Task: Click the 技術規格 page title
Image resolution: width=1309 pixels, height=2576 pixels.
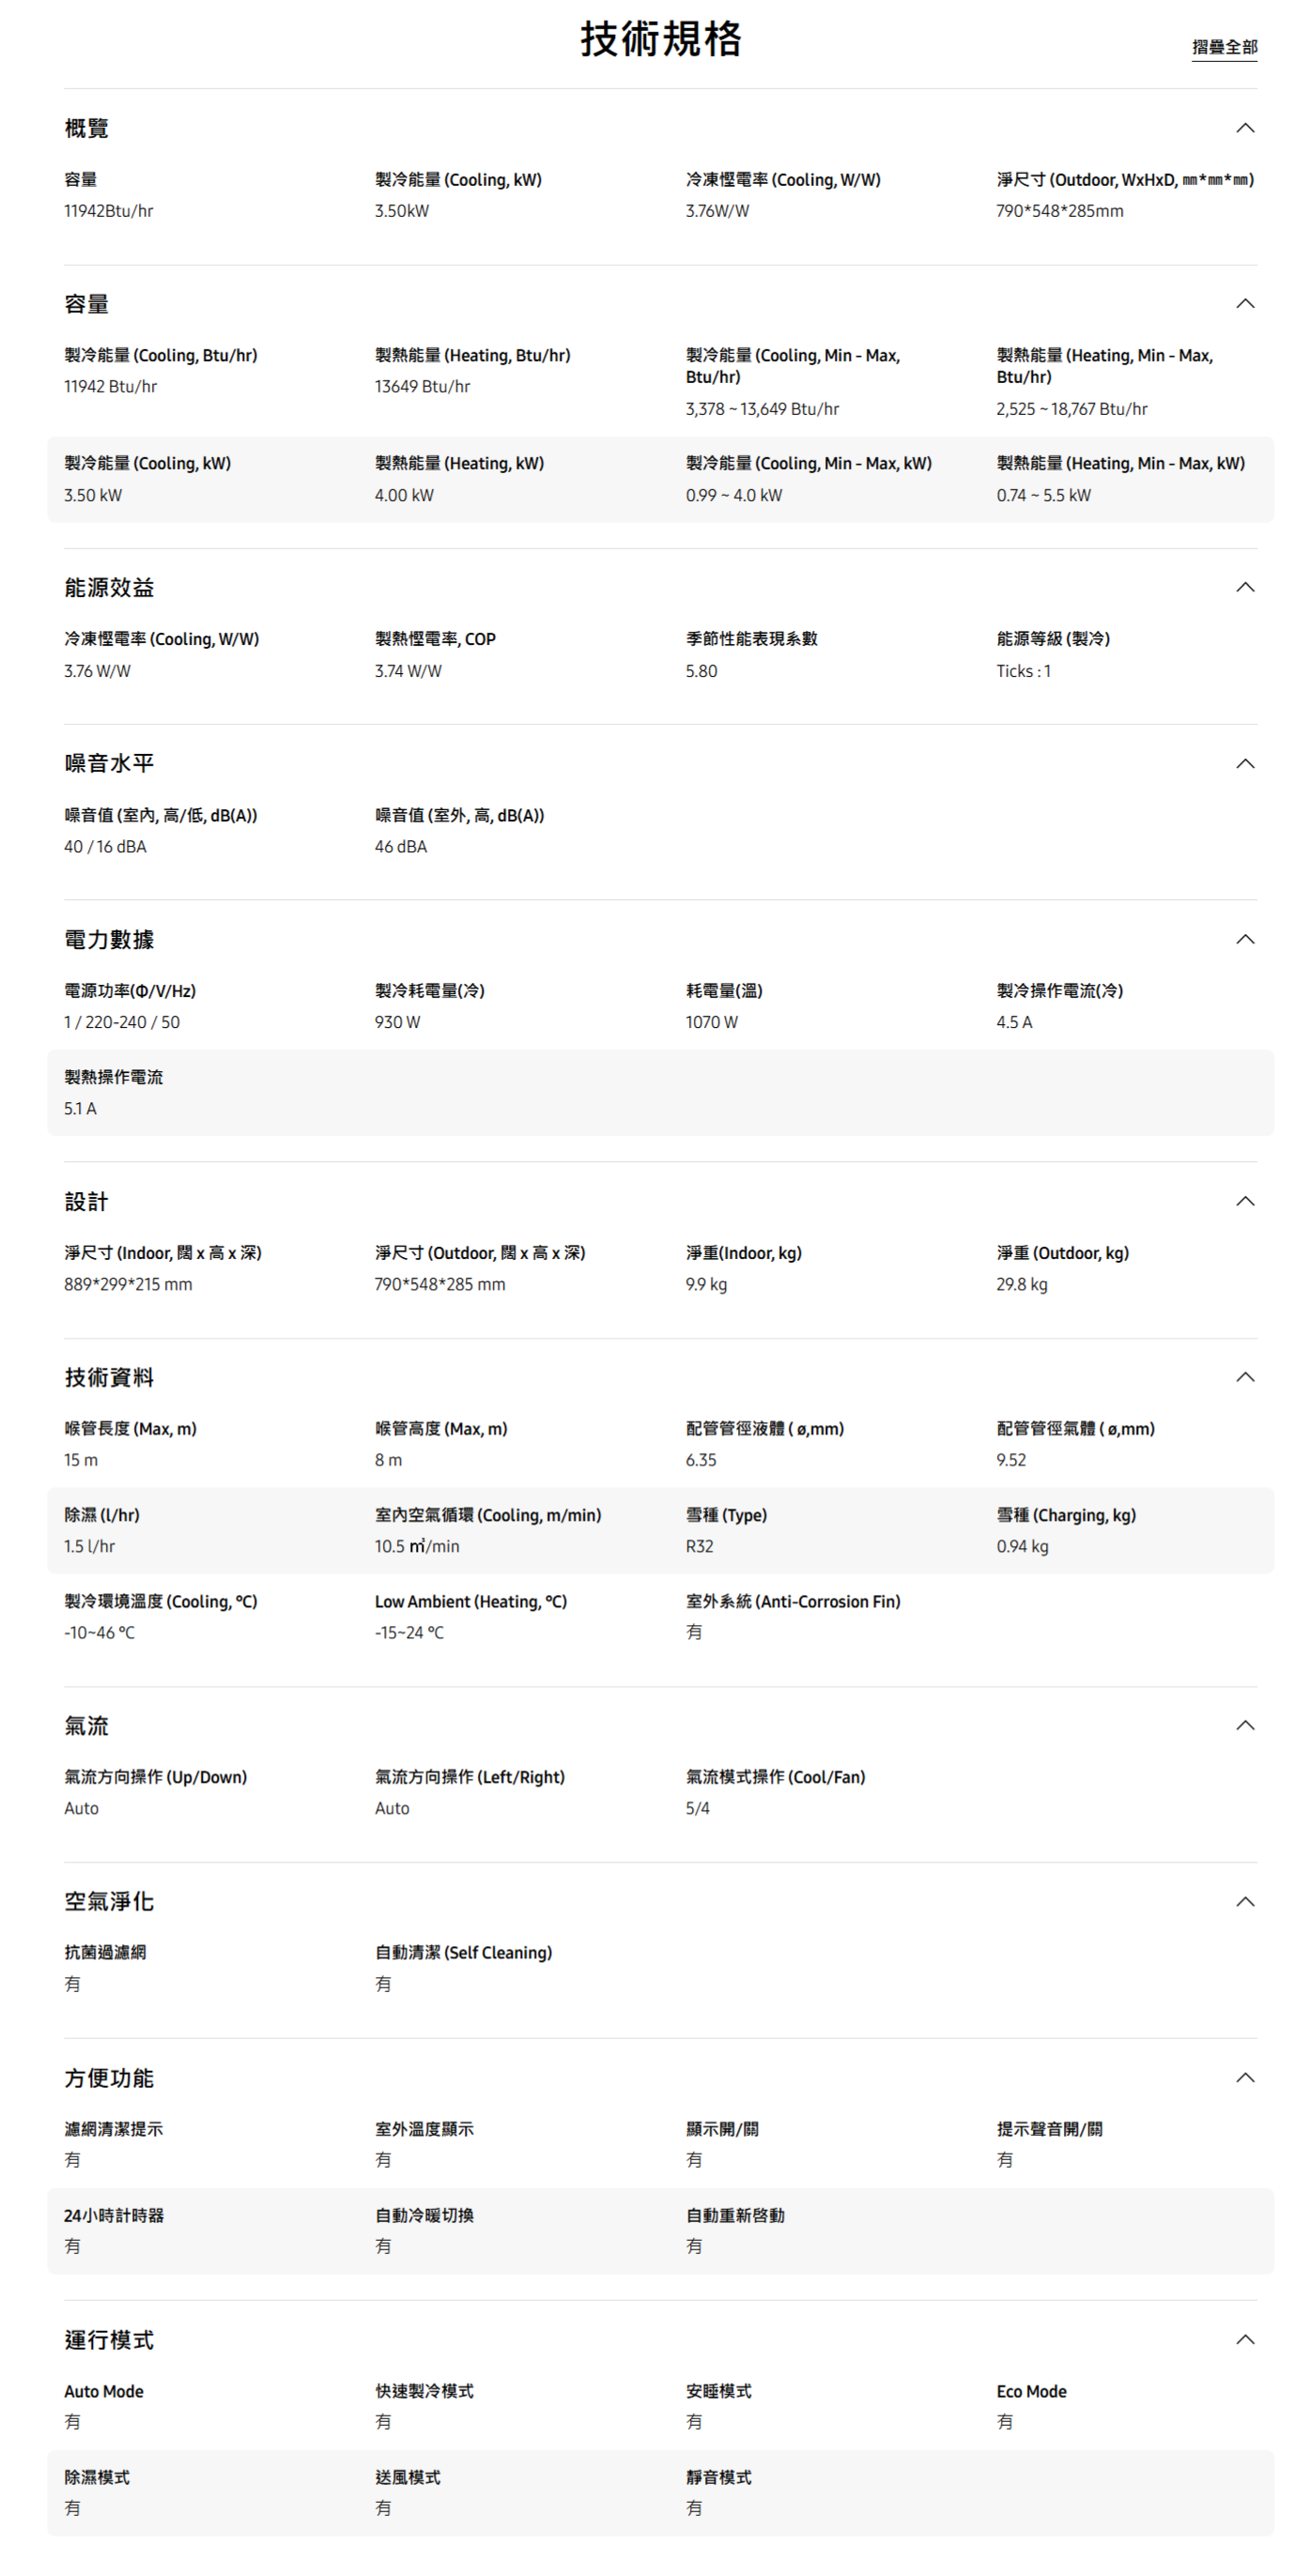Action: click(x=660, y=40)
